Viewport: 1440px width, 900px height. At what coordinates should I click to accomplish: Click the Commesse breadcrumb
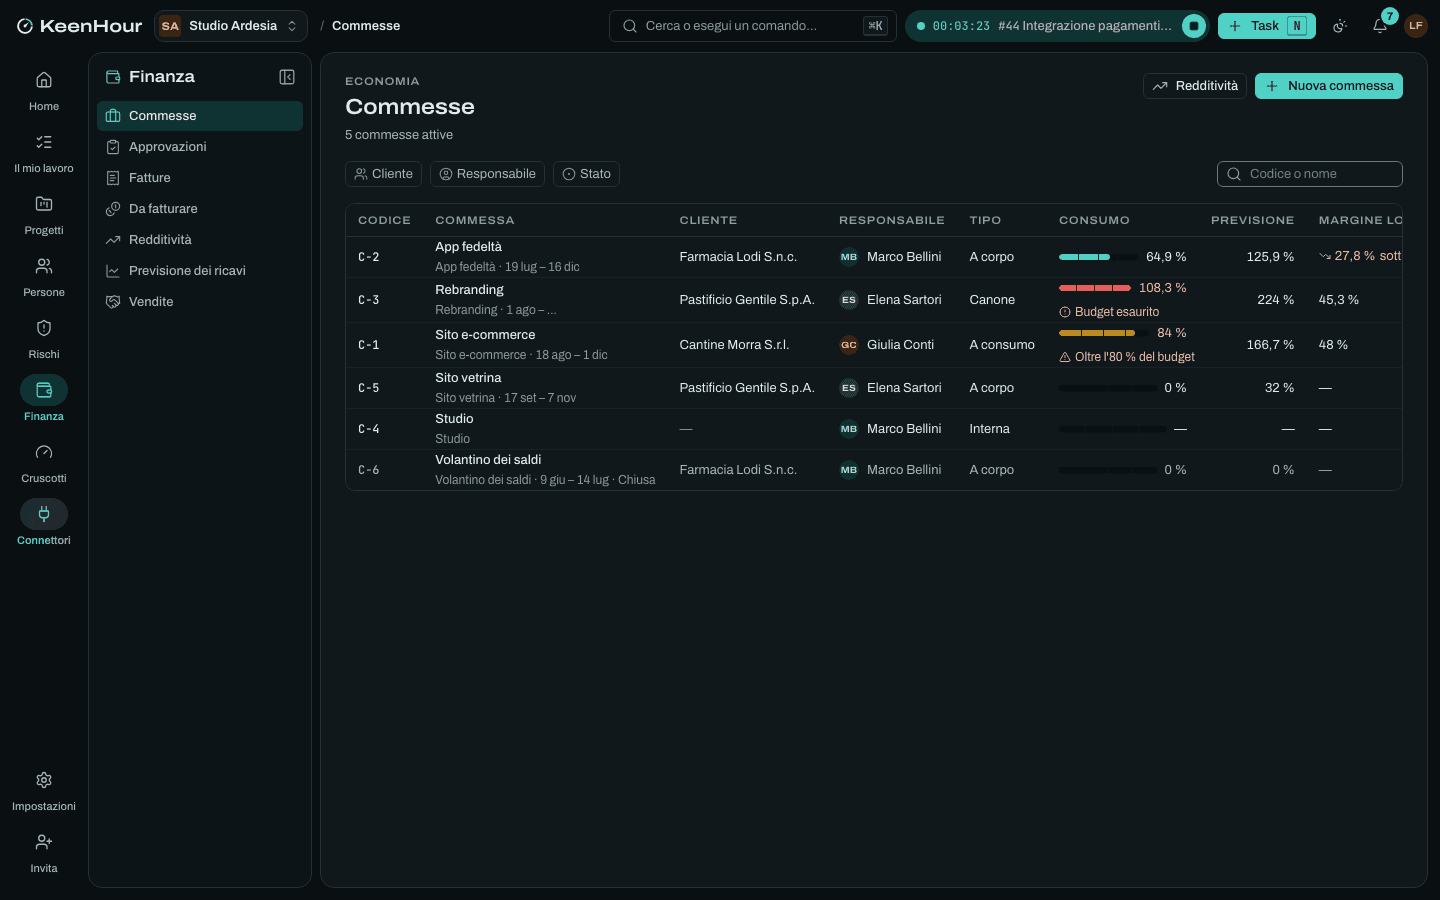(366, 26)
